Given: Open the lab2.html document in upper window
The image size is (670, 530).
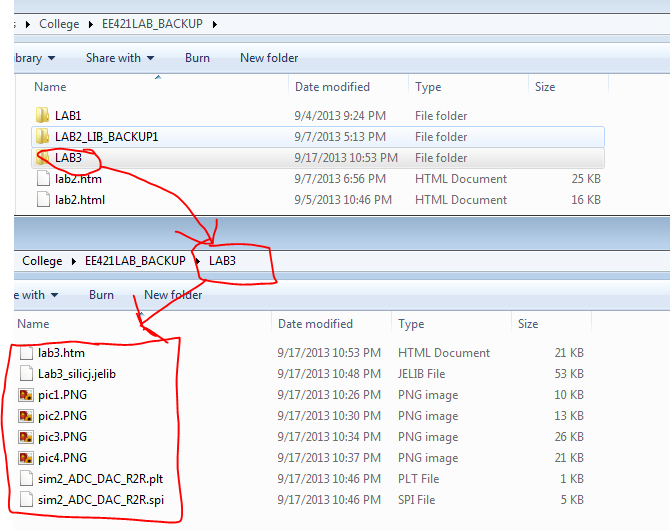Looking at the screenshot, I should click(x=80, y=200).
